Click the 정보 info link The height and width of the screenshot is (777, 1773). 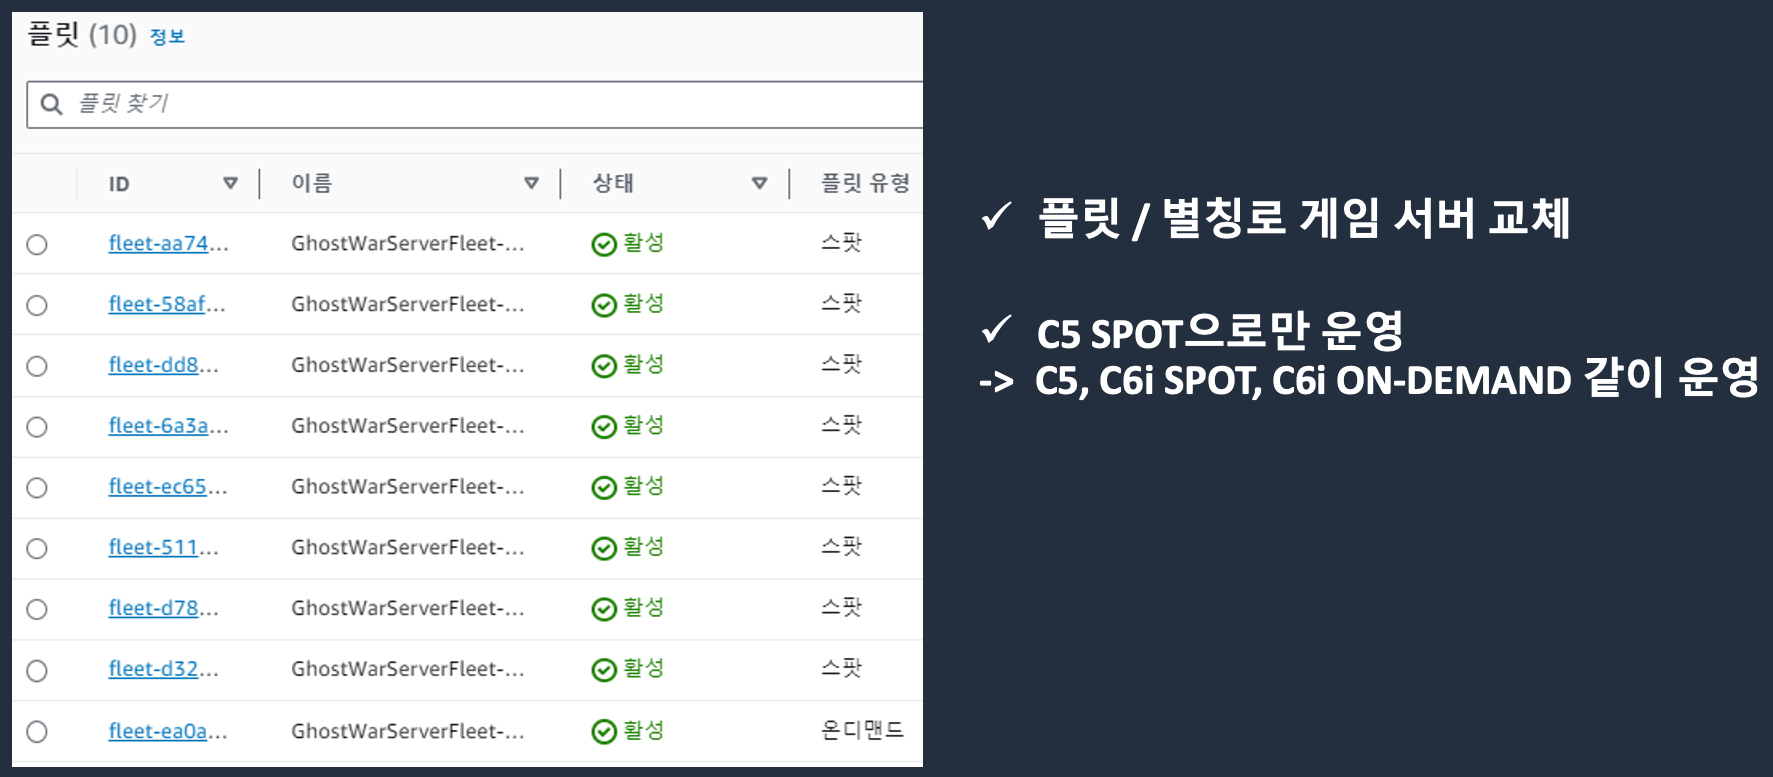pyautogui.click(x=167, y=37)
